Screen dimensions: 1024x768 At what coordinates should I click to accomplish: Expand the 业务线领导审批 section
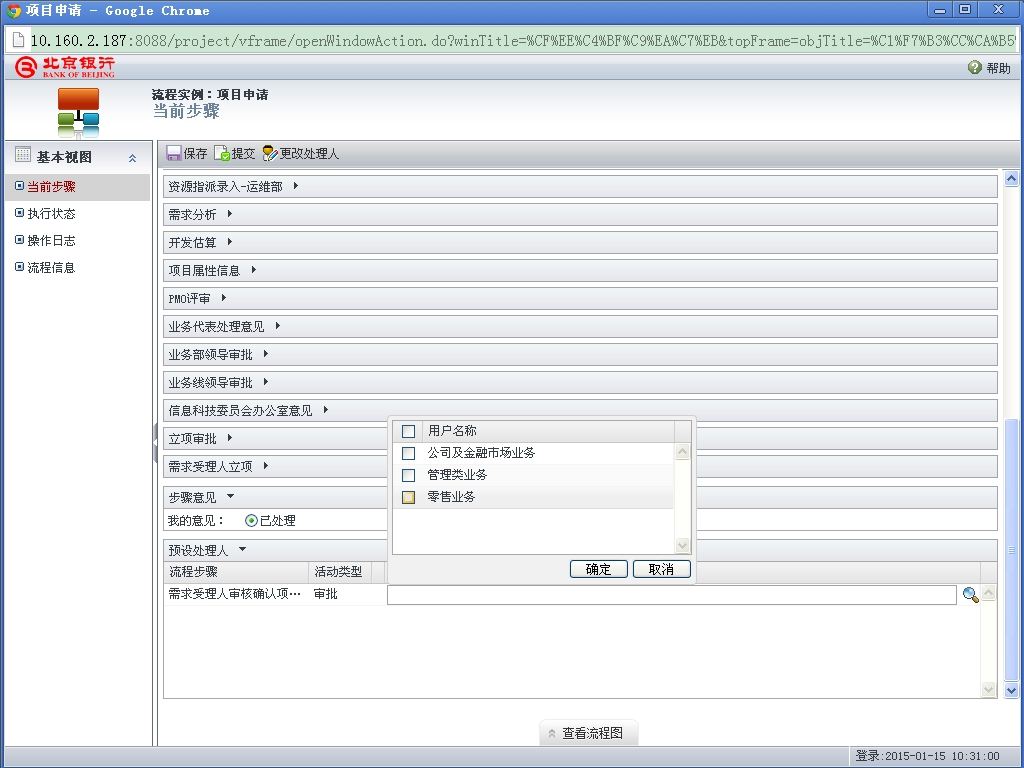coord(266,382)
